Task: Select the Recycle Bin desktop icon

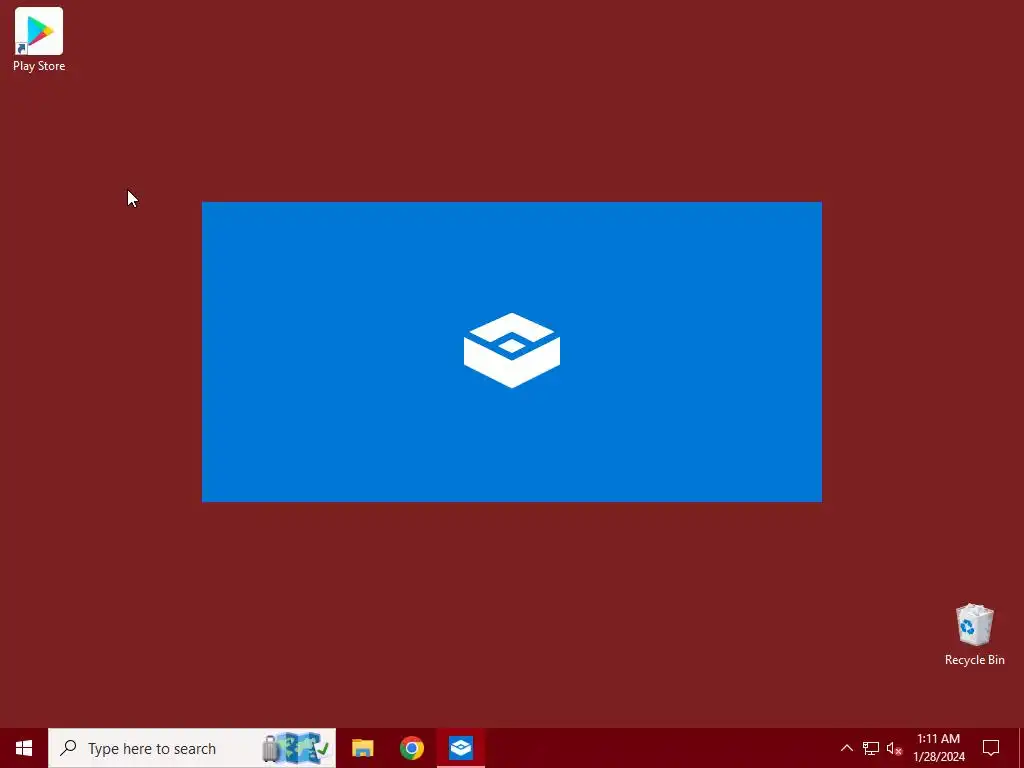Action: (x=974, y=634)
